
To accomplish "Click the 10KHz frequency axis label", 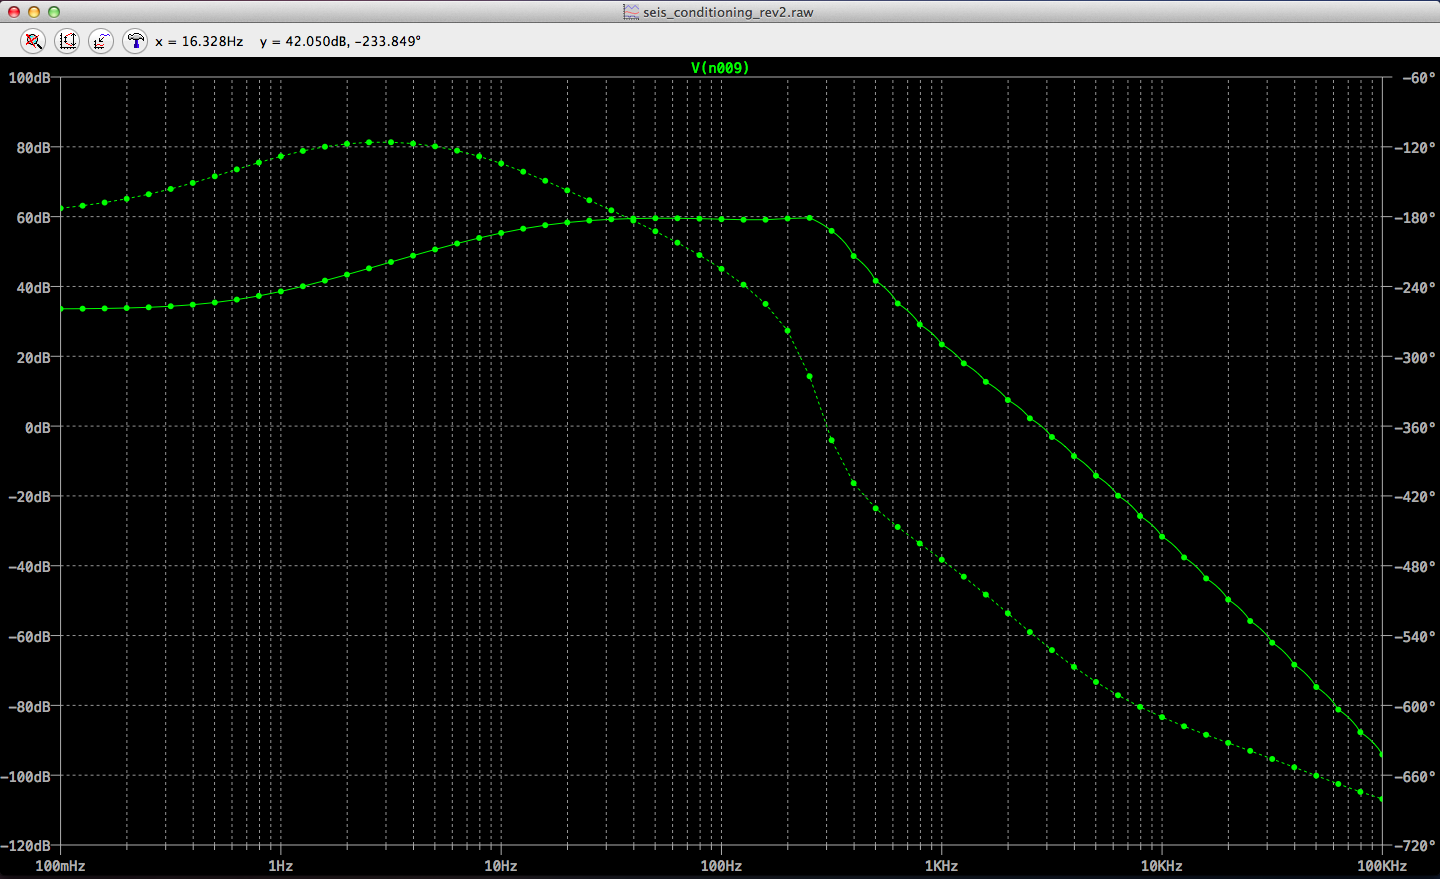I will tap(1162, 866).
